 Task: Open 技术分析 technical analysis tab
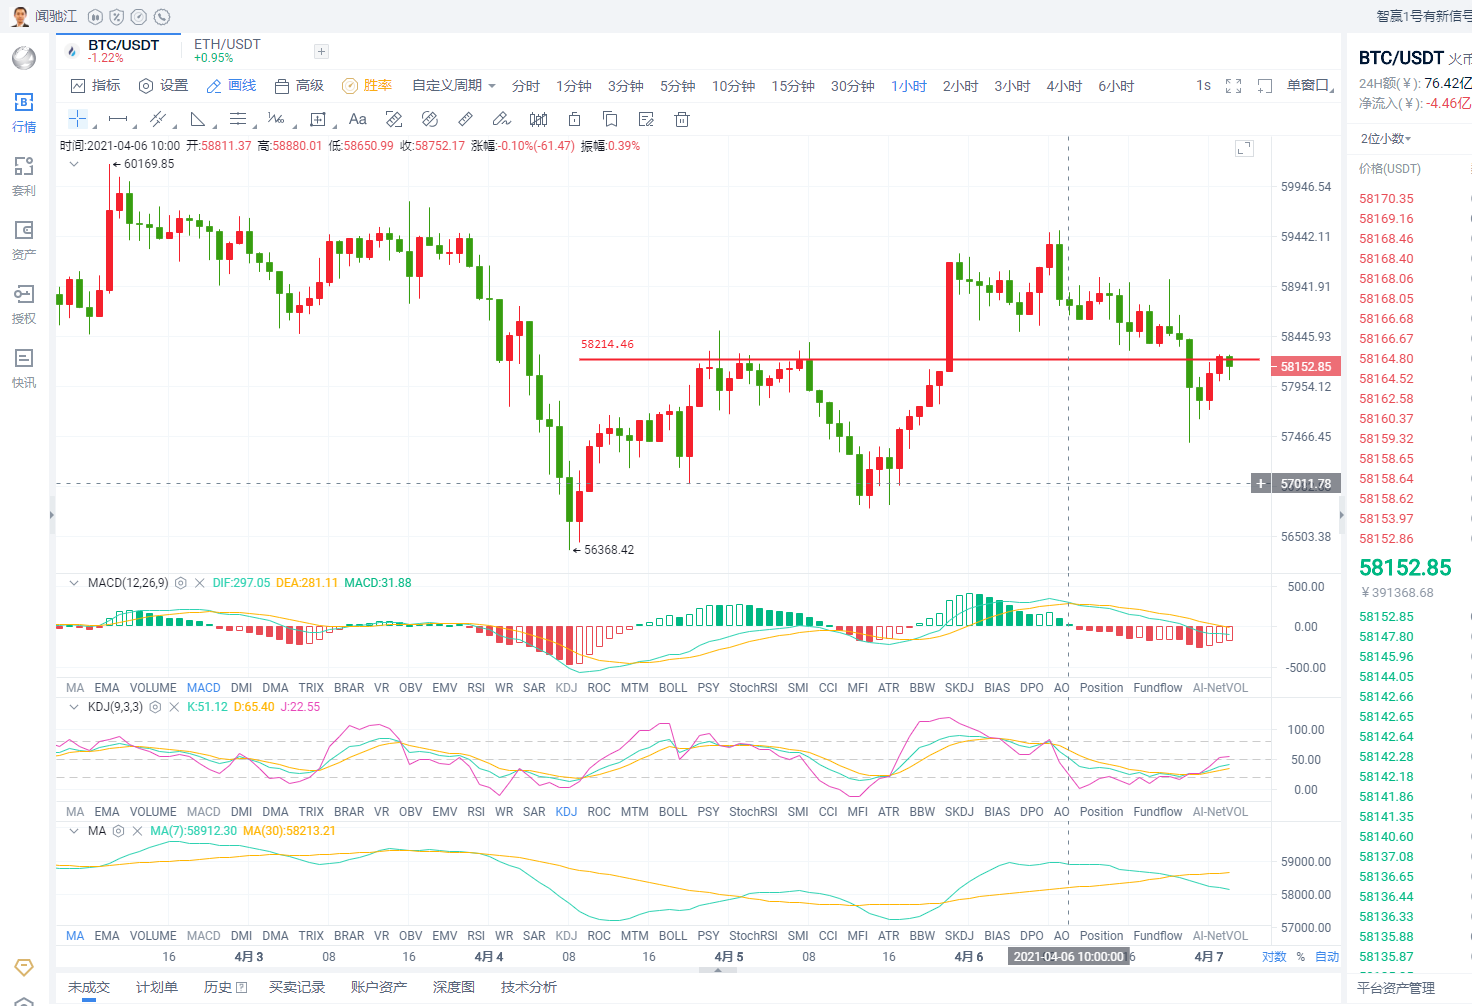(529, 987)
